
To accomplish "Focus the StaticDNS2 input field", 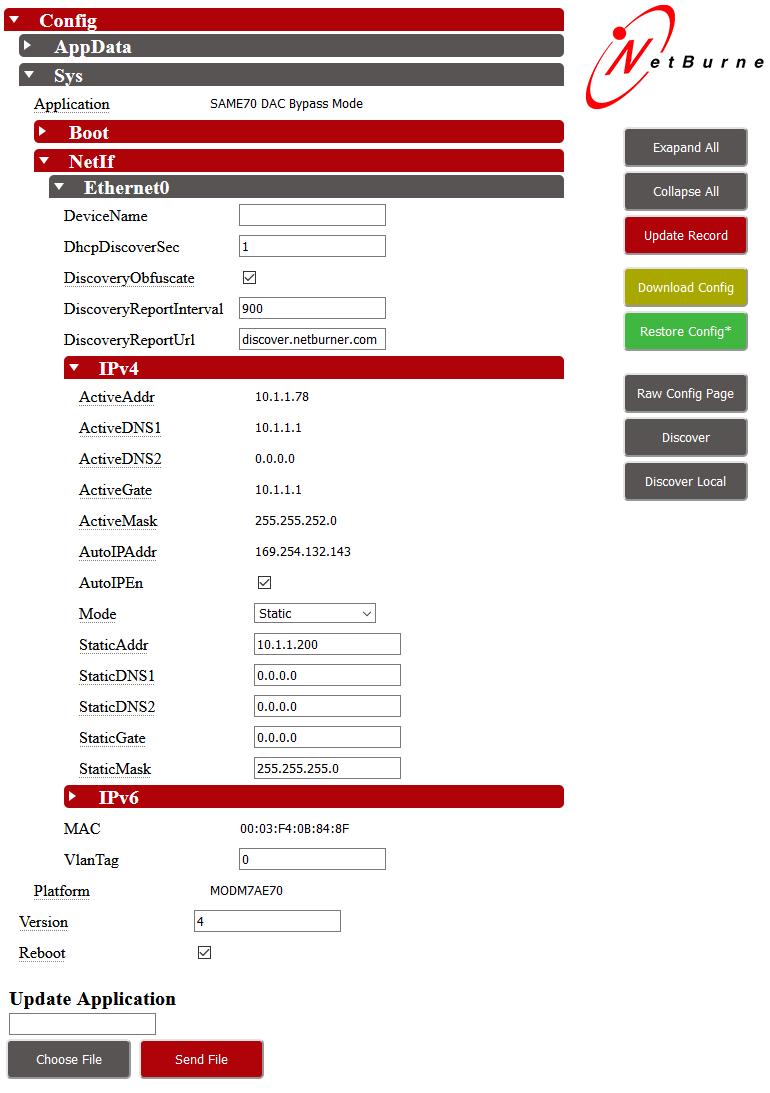I will 328,706.
